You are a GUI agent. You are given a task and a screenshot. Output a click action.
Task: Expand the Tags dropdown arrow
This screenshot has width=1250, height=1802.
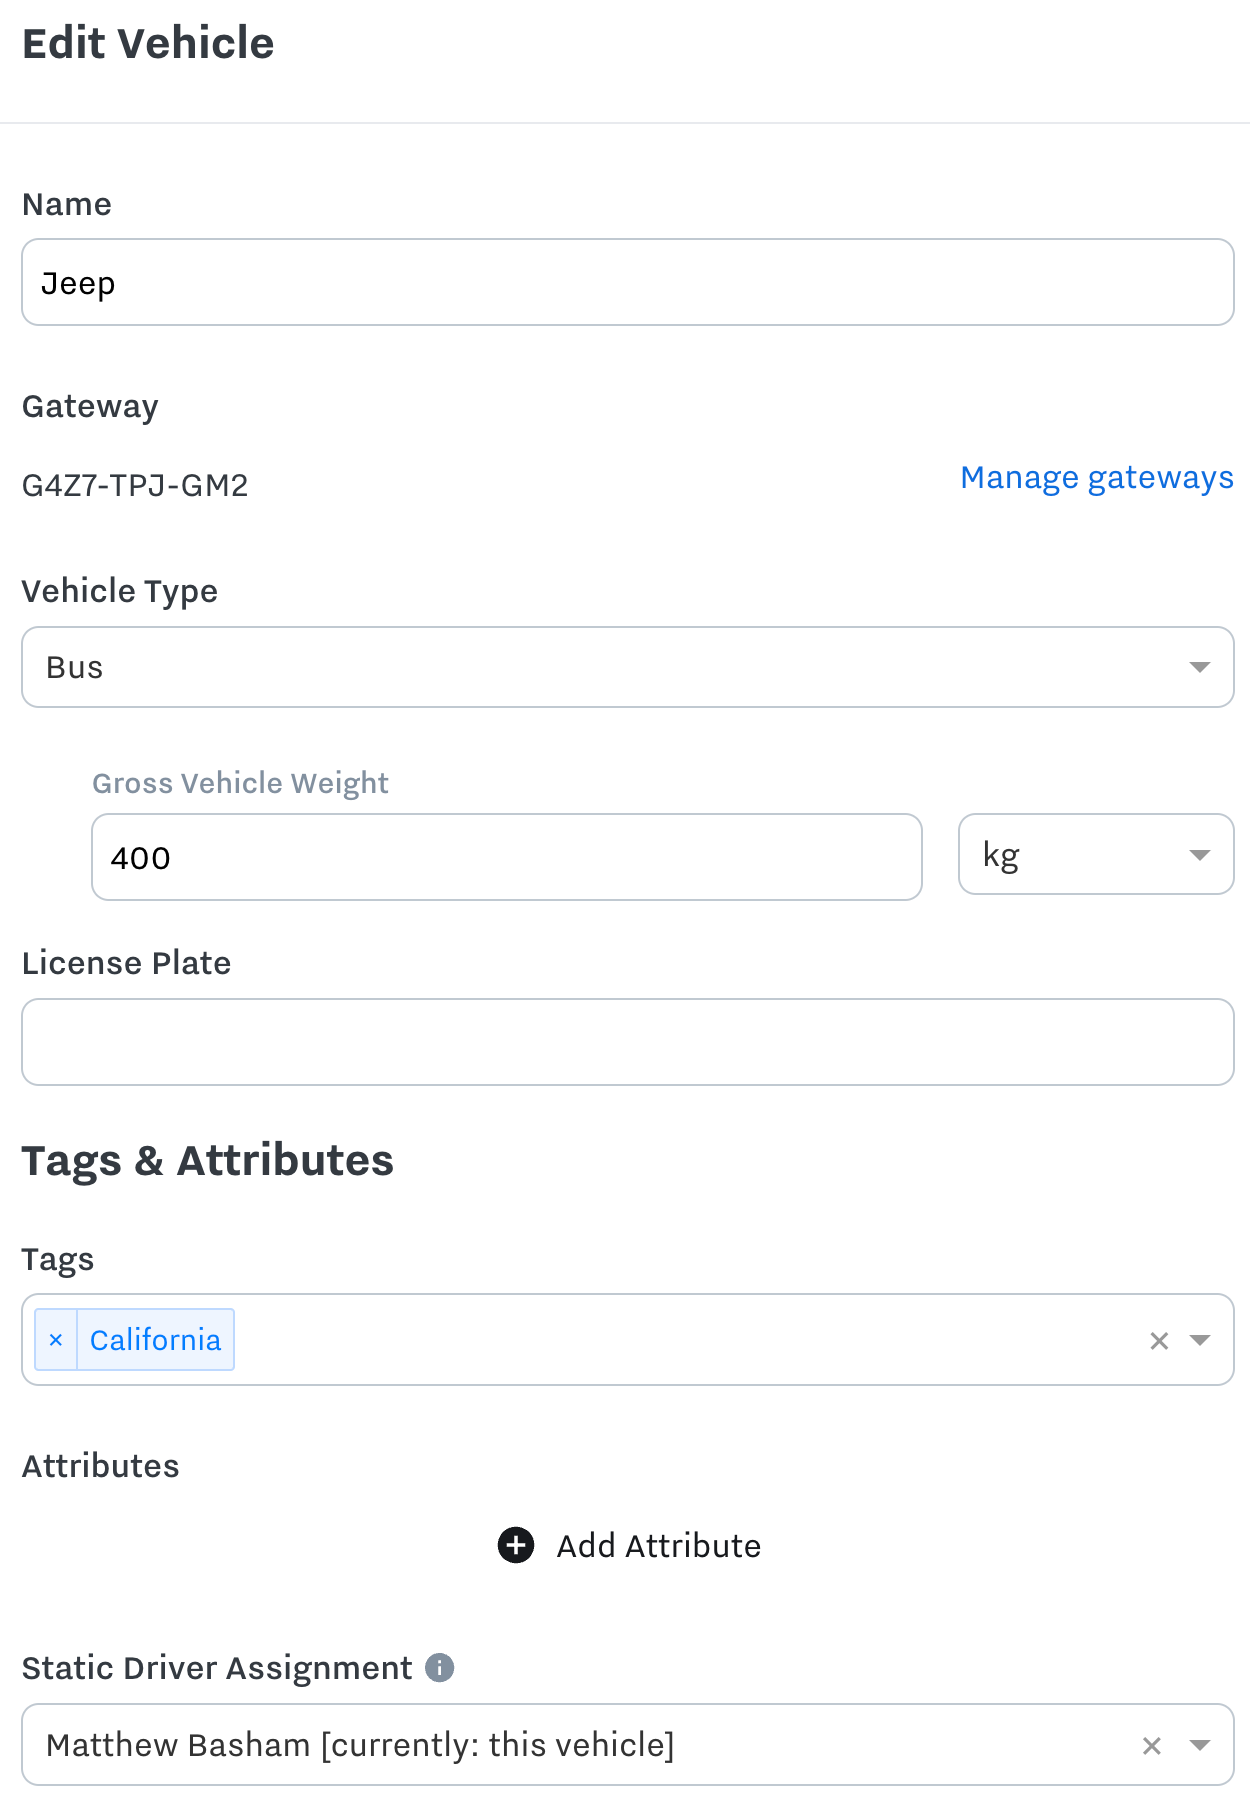point(1200,1340)
